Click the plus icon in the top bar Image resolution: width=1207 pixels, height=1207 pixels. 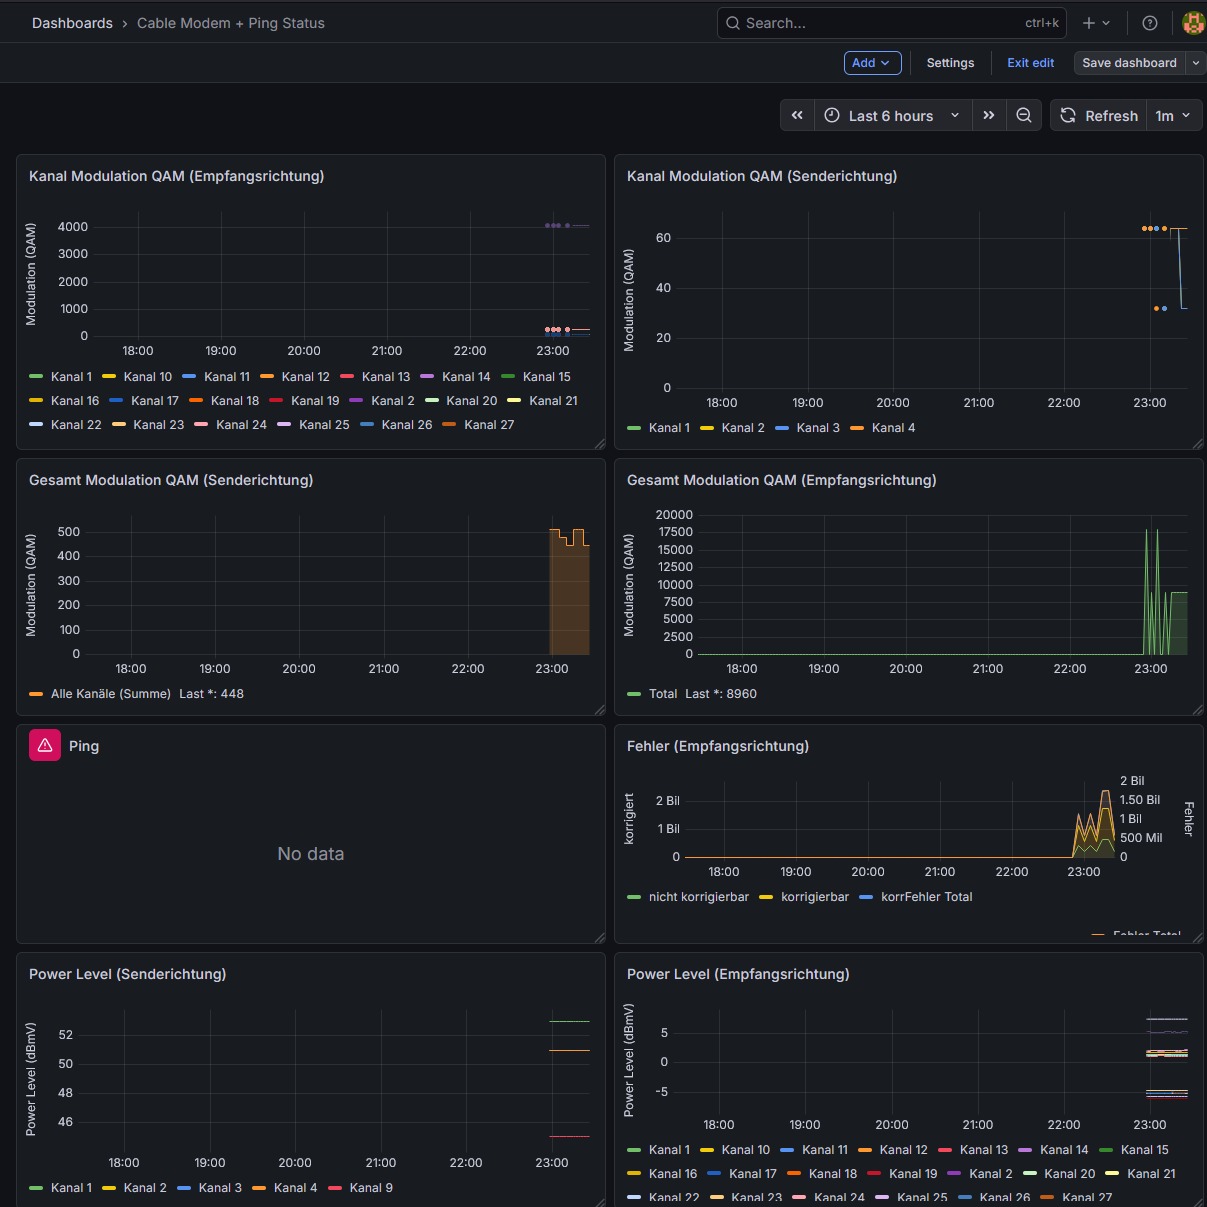tap(1090, 22)
